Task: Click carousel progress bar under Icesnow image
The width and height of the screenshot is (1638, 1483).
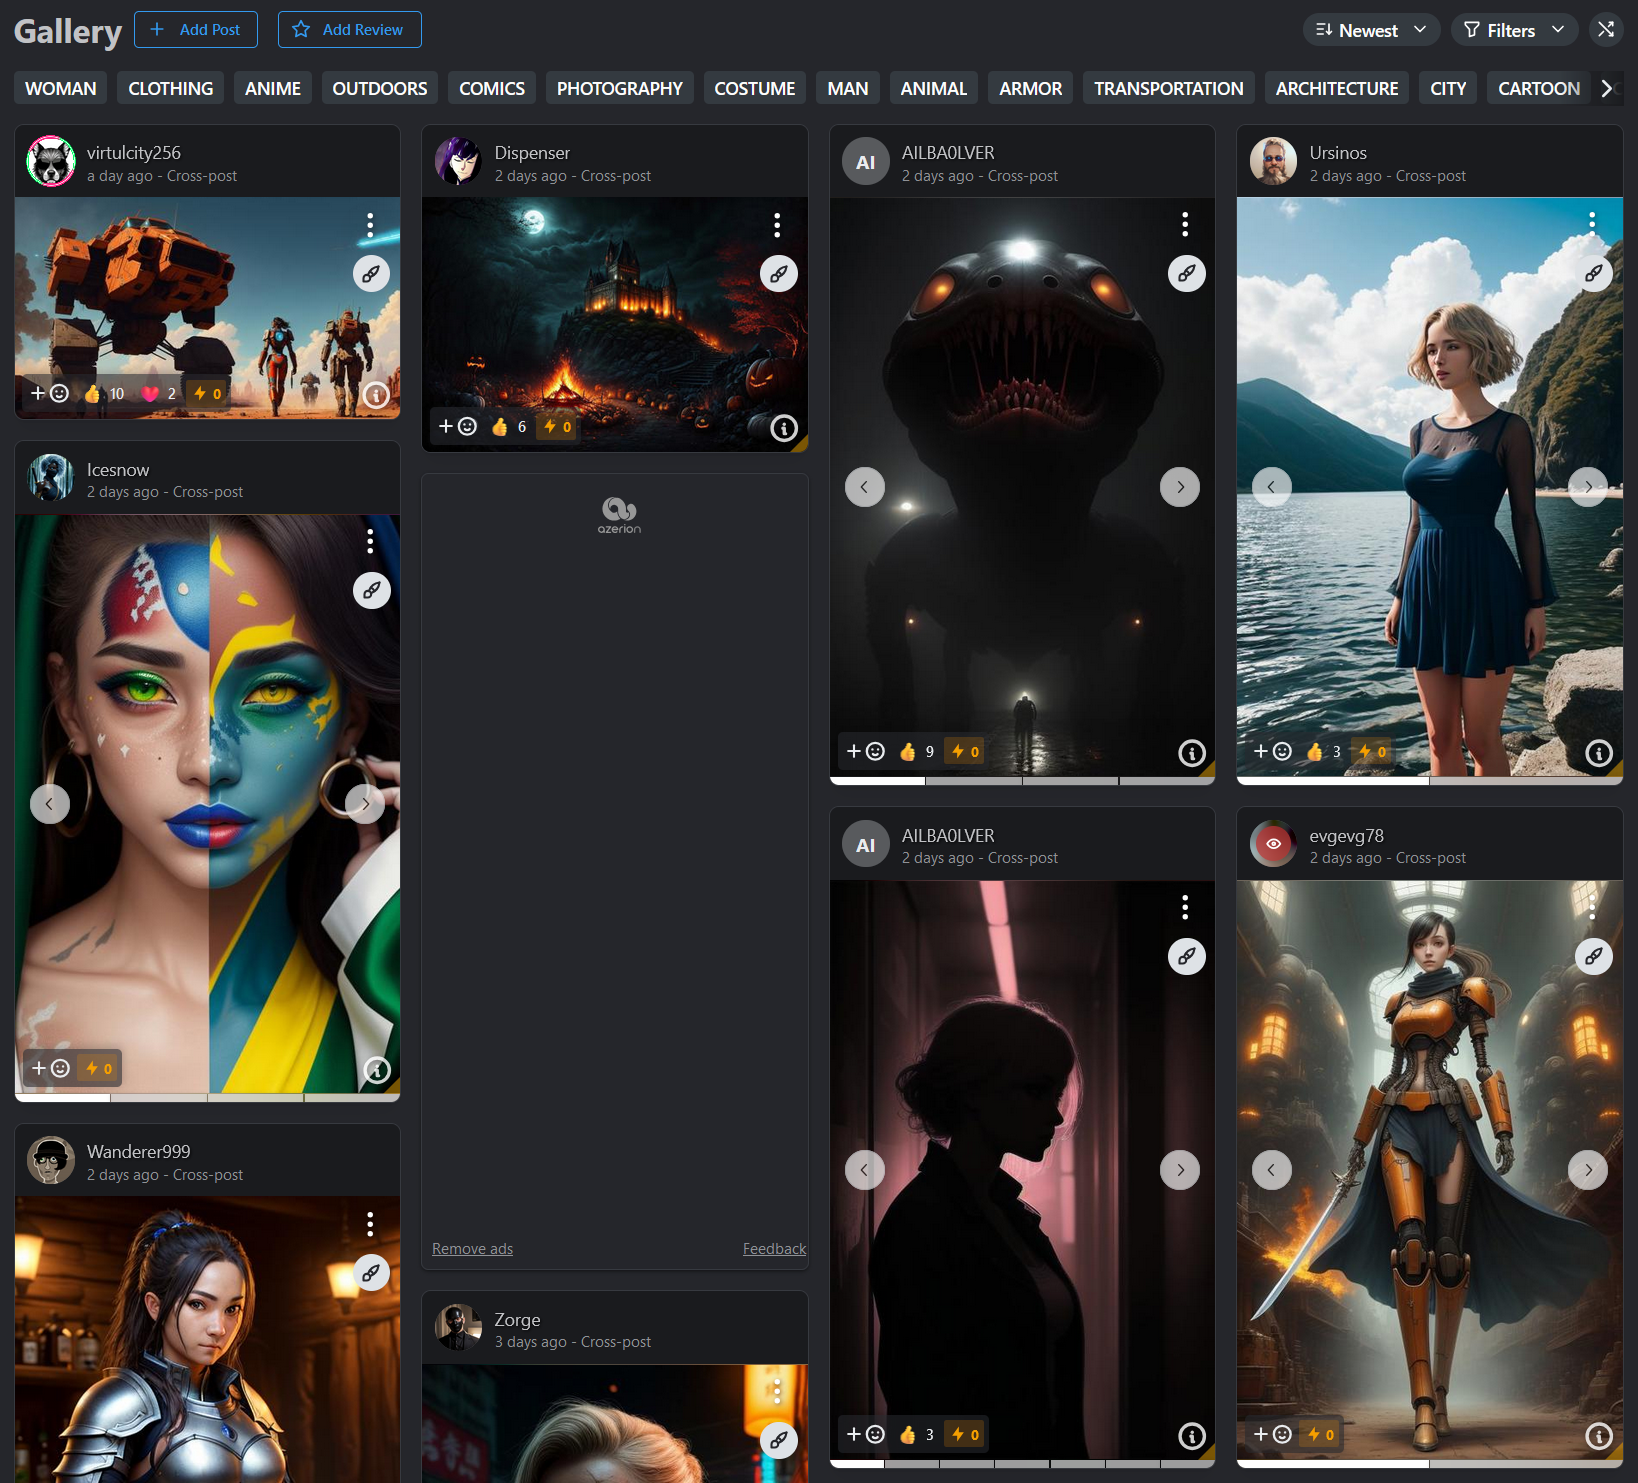Action: 207,1098
